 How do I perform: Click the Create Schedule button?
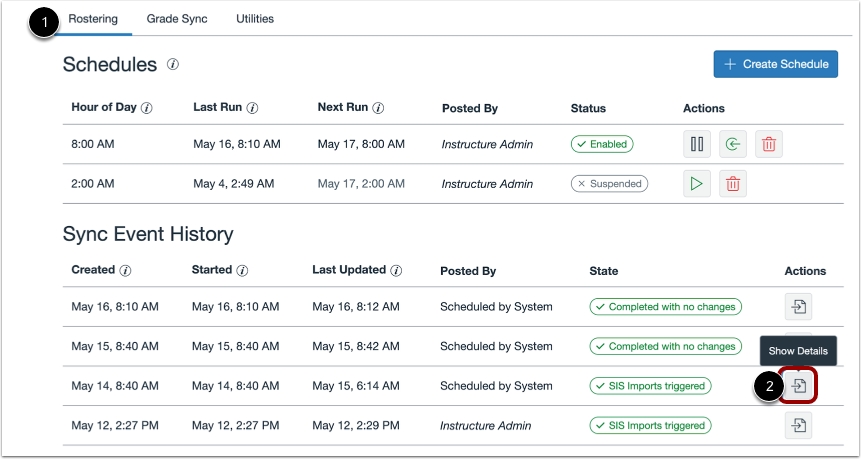coord(775,64)
